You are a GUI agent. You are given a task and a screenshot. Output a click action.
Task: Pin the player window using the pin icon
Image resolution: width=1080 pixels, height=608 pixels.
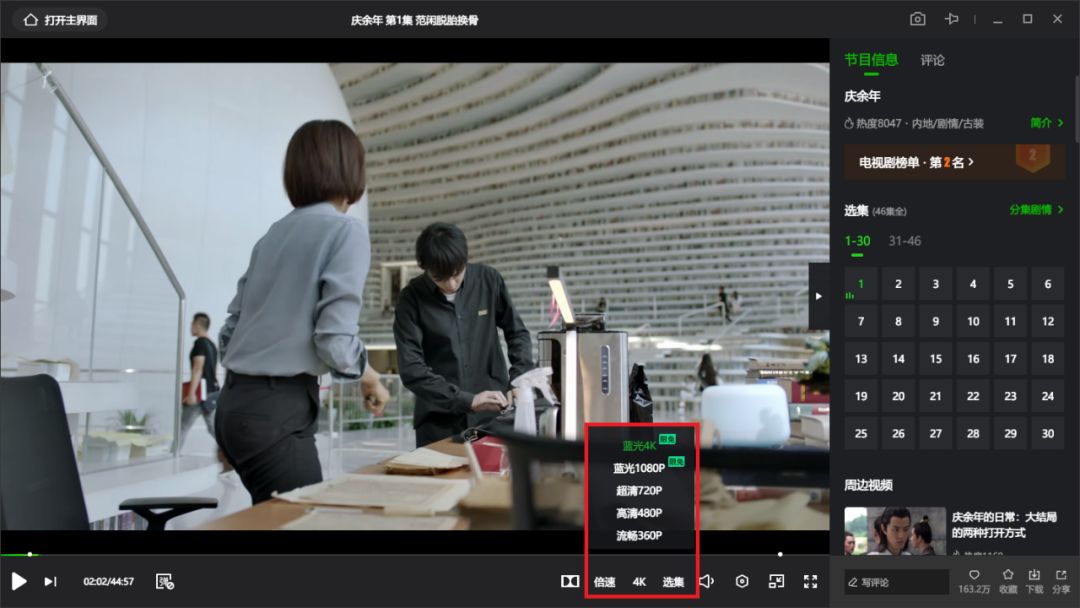[950, 19]
